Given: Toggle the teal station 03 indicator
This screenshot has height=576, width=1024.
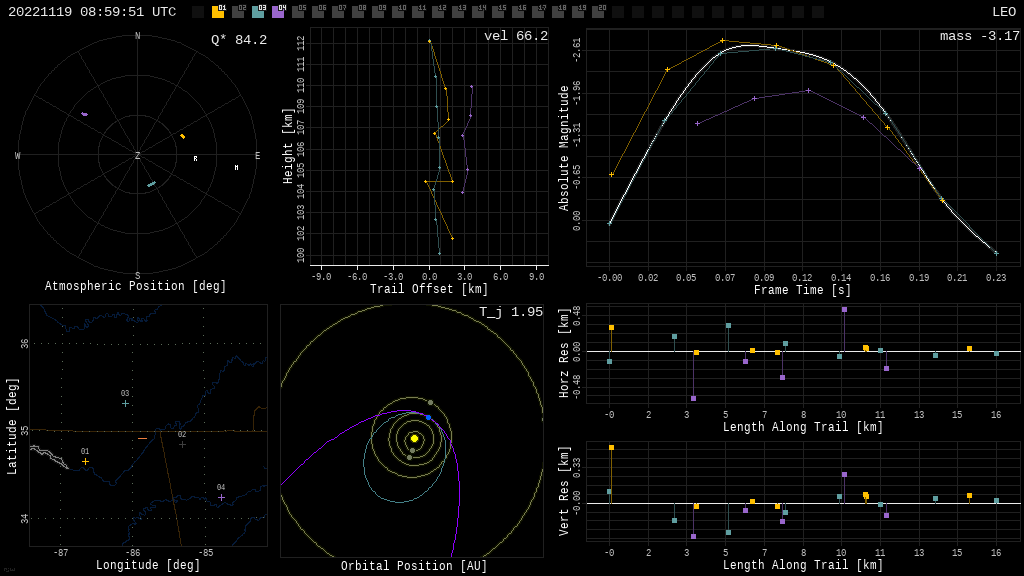Looking at the screenshot, I should pos(258,12).
